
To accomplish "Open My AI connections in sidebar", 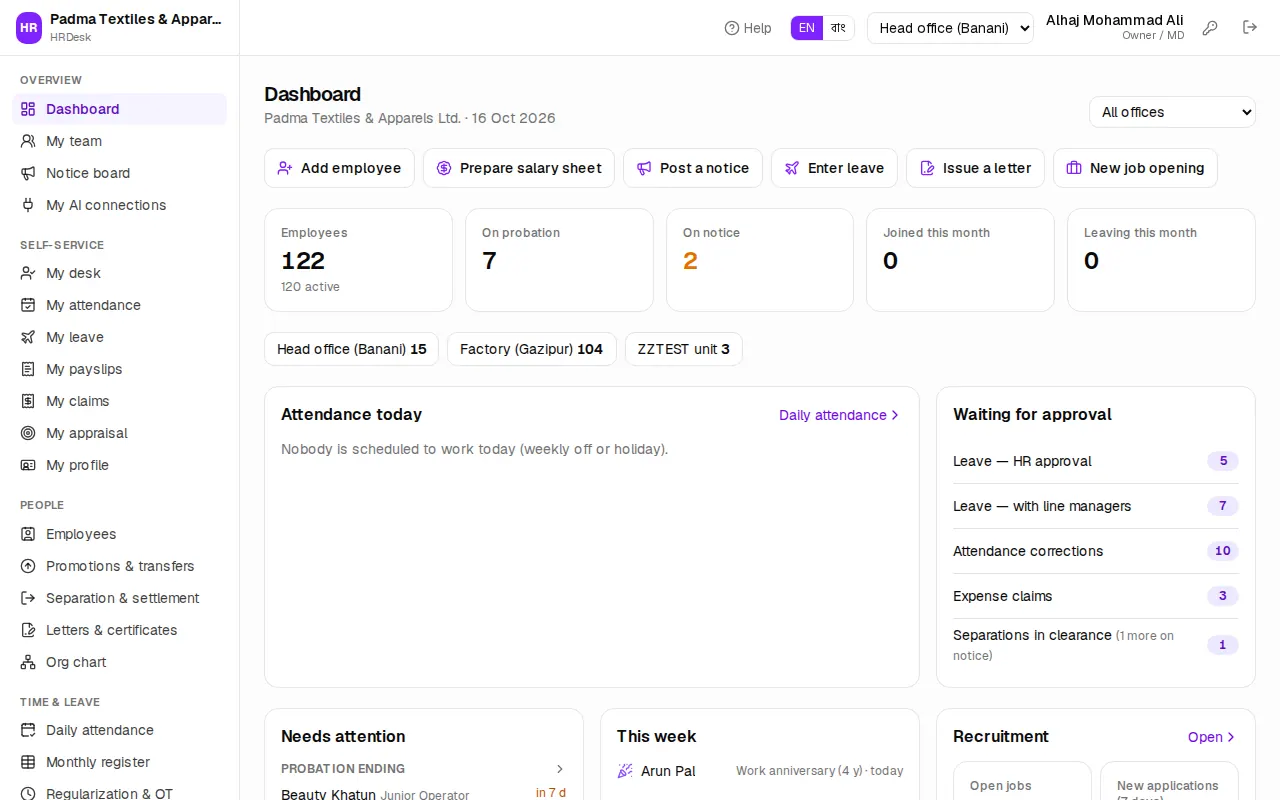I will point(120,205).
